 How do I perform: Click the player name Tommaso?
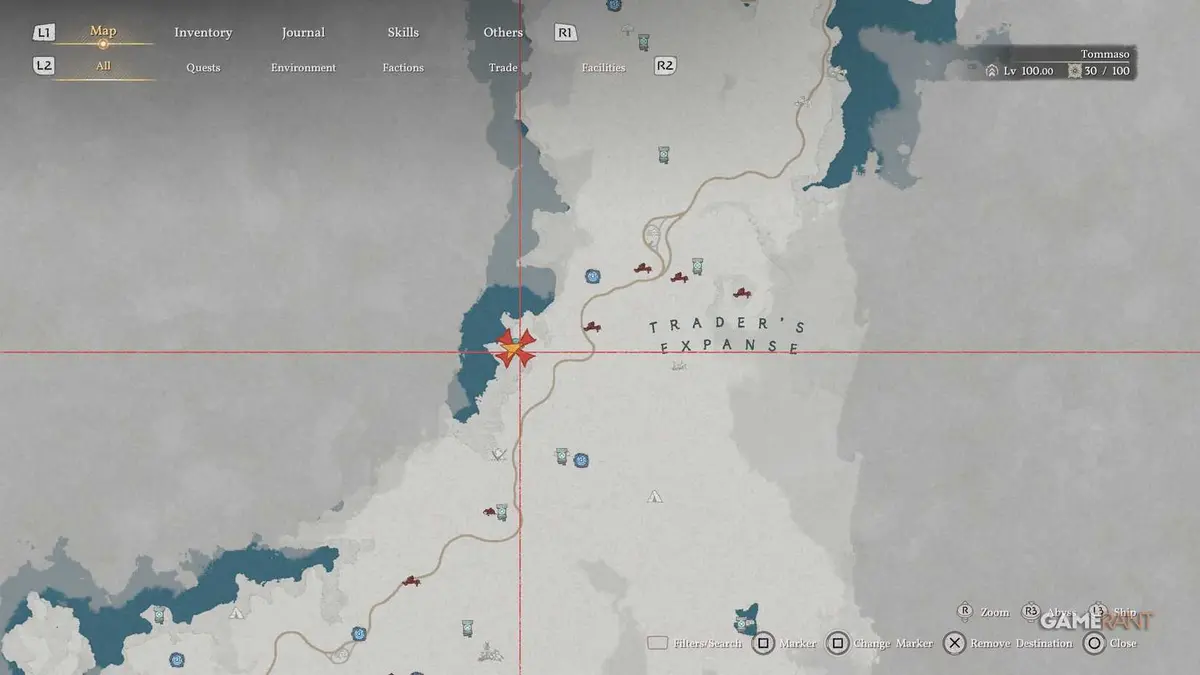point(1105,54)
